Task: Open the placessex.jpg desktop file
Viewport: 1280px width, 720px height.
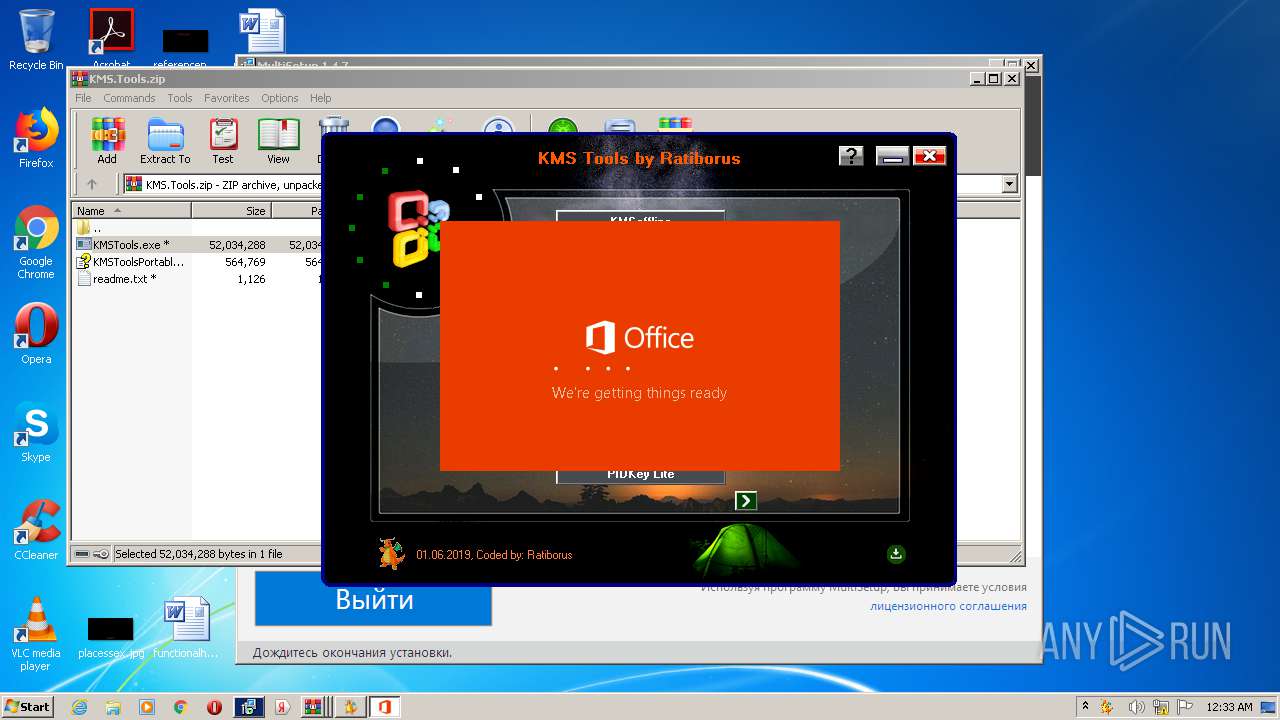Action: click(110, 636)
